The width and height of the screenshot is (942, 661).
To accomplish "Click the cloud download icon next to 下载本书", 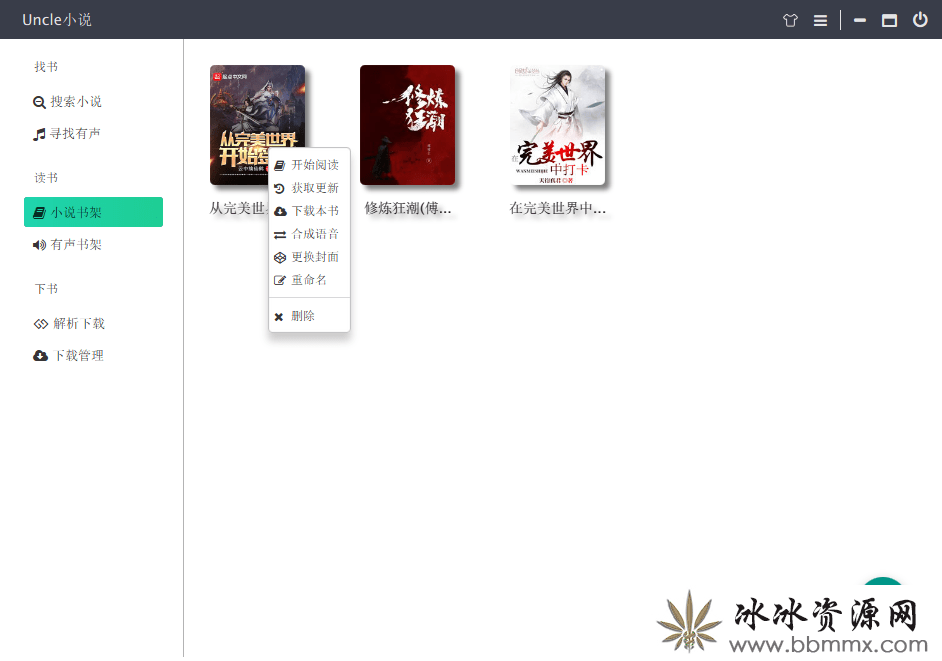I will pyautogui.click(x=280, y=212).
